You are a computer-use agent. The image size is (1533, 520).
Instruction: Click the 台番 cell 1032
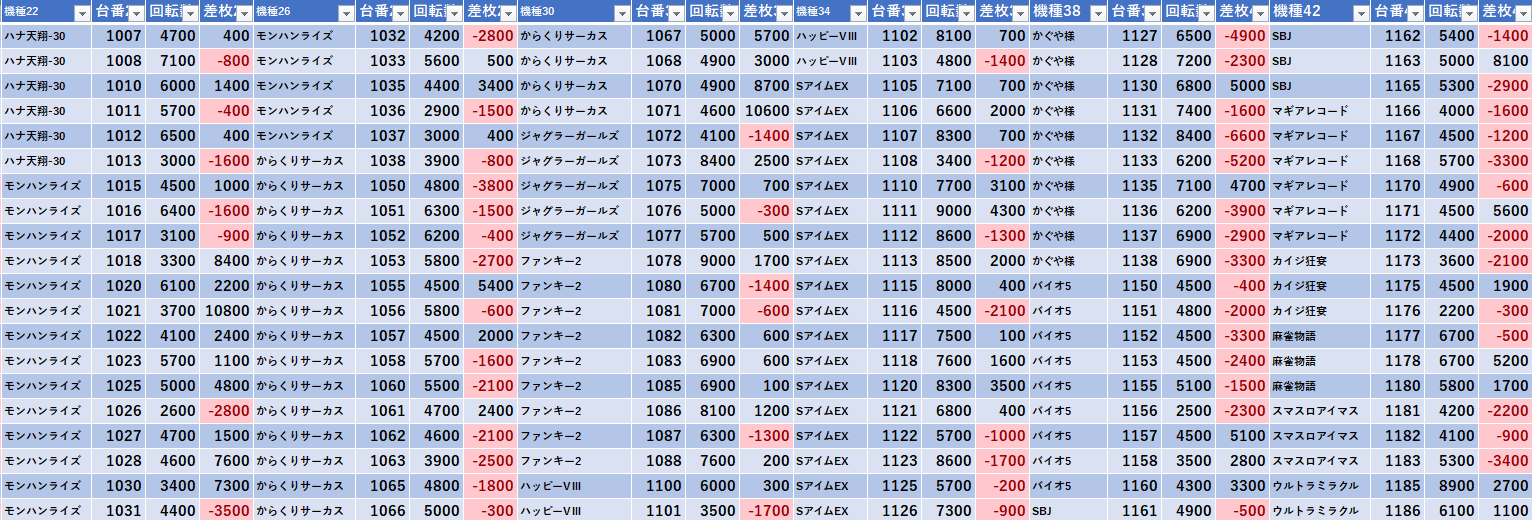pos(382,36)
